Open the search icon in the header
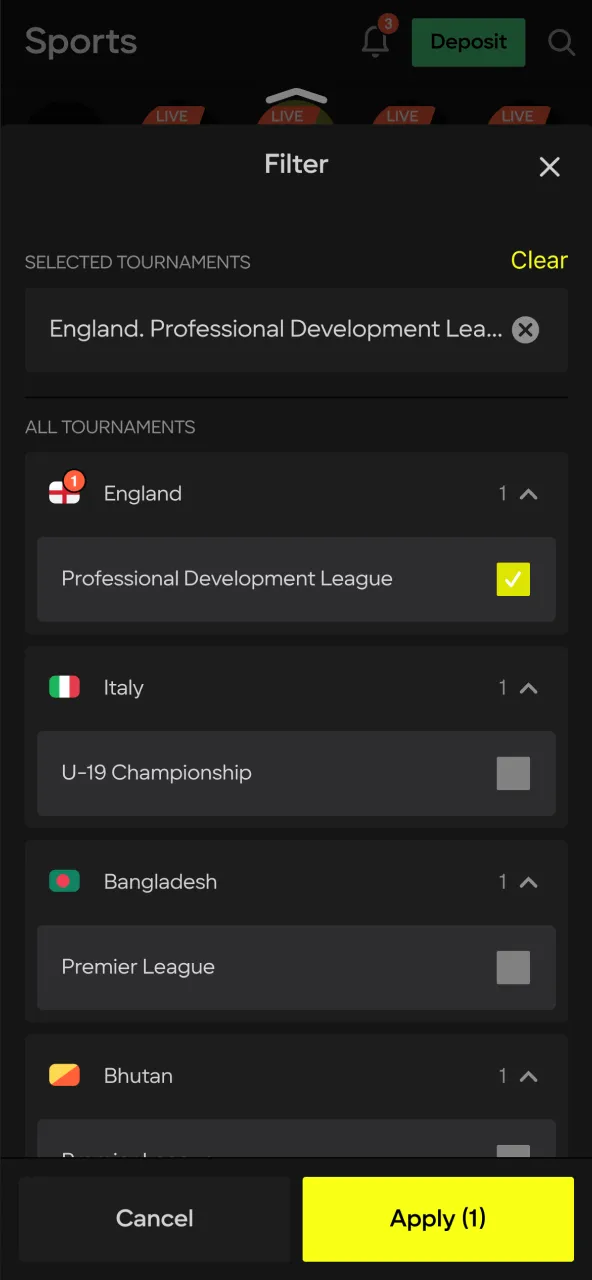This screenshot has height=1280, width=592. pyautogui.click(x=561, y=42)
